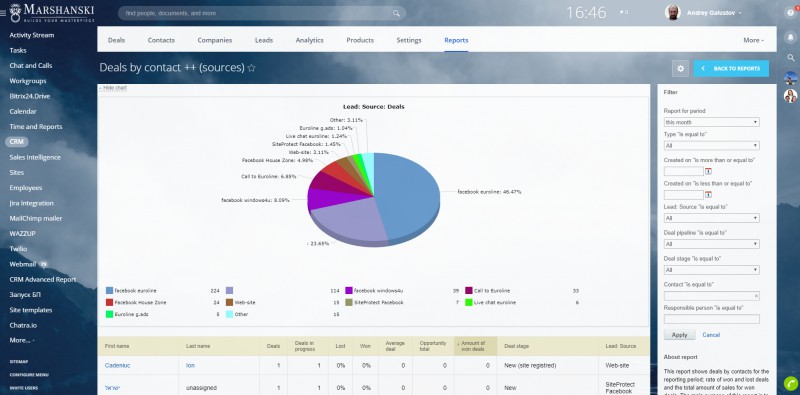
Task: Open the Deal stage dropdown
Action: [x=711, y=270]
